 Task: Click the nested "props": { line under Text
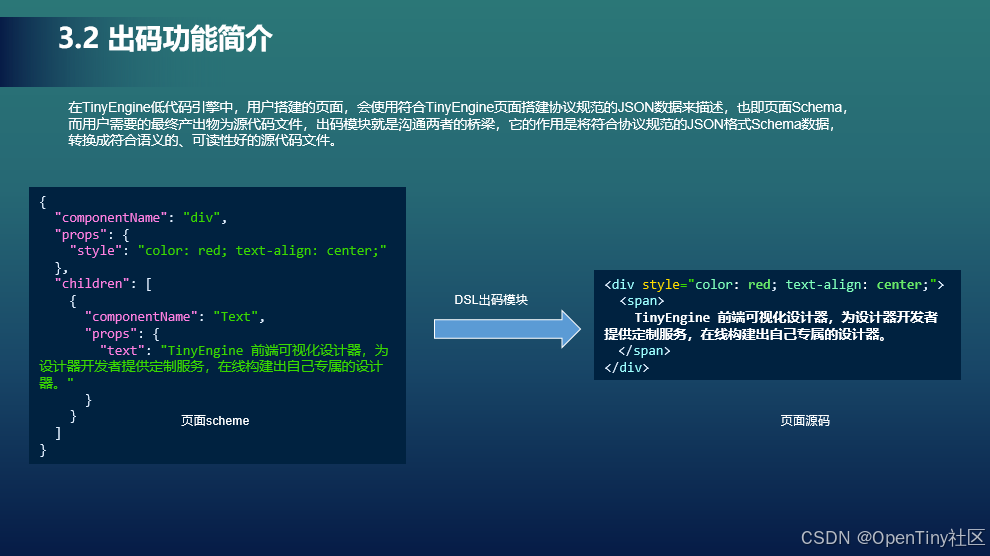[x=122, y=333]
